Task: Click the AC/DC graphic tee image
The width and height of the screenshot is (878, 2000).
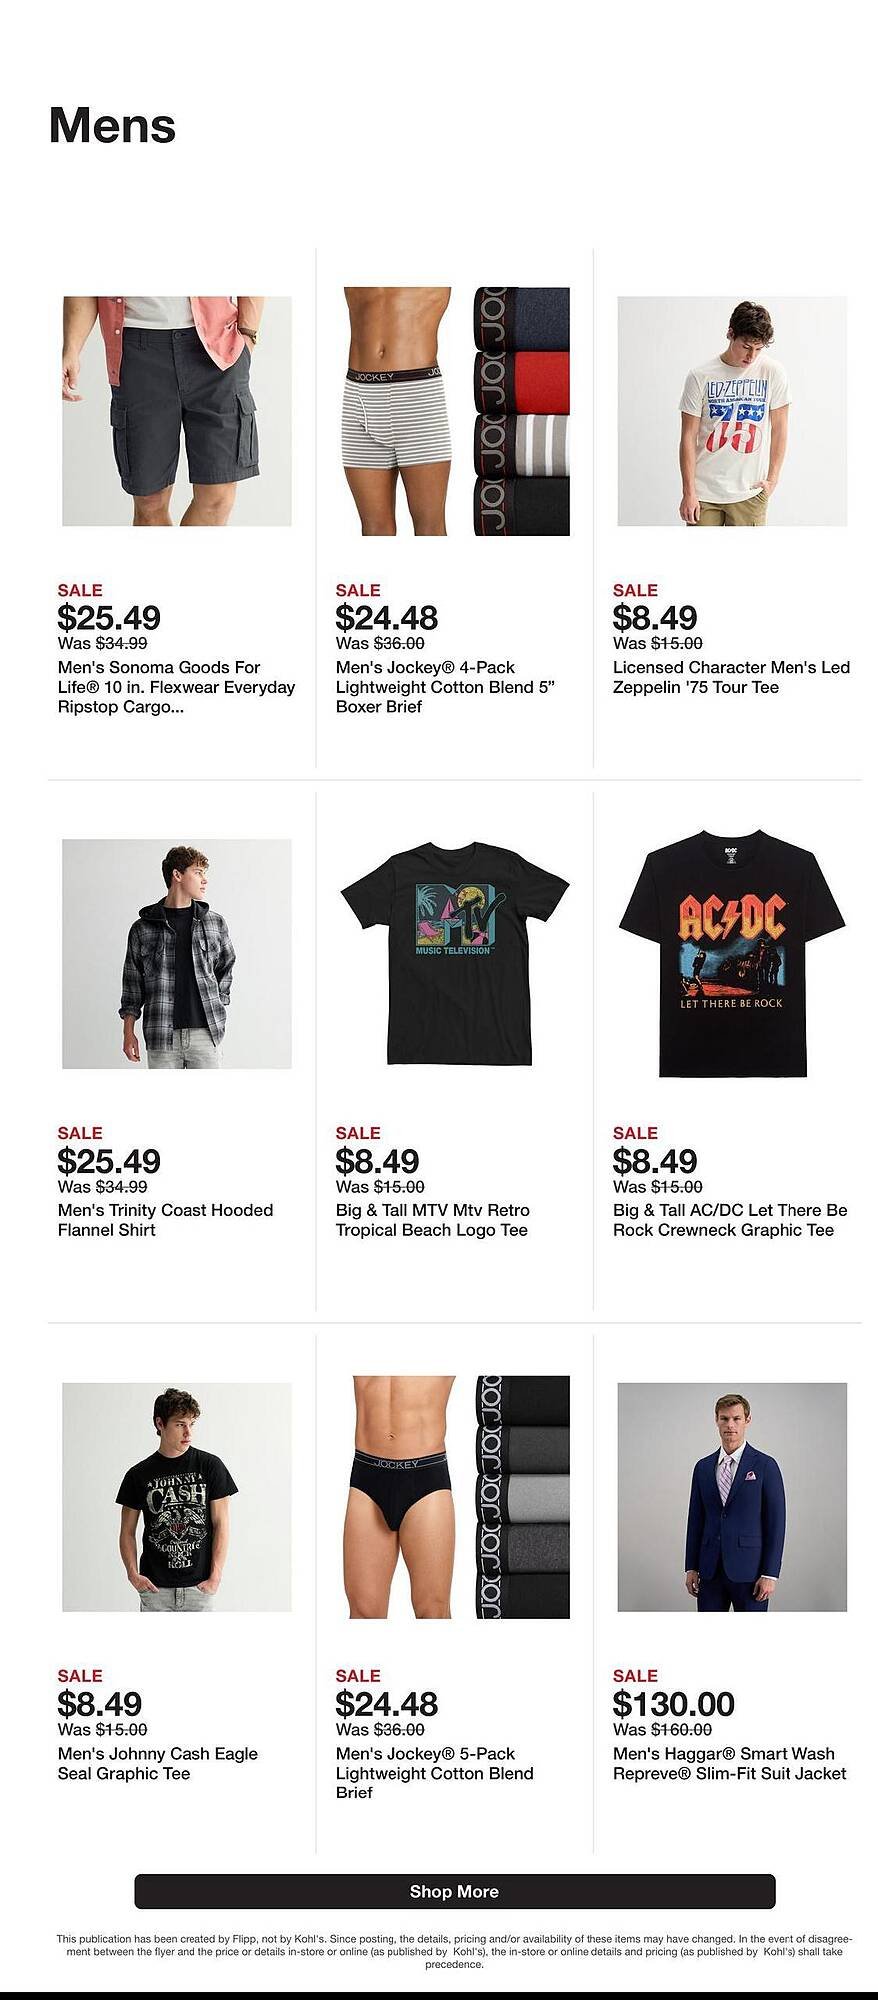Action: coord(732,954)
